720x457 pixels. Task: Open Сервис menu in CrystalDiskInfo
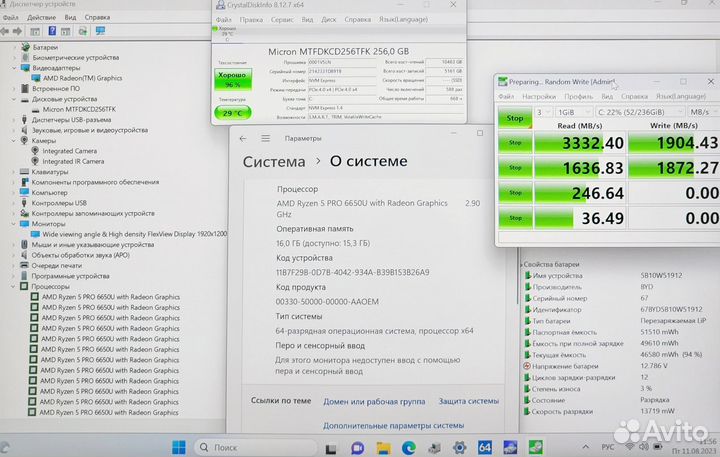coord(282,19)
